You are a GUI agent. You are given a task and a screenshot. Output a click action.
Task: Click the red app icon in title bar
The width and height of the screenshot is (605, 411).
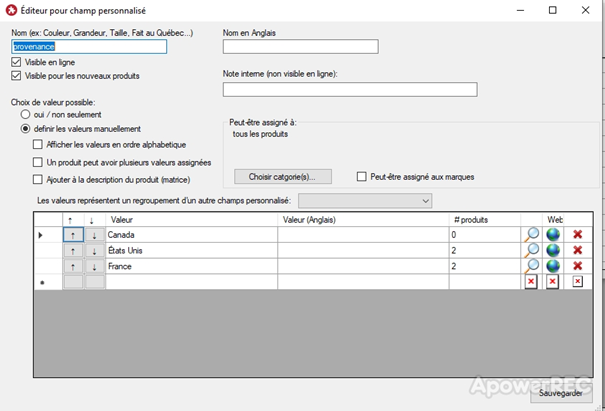pyautogui.click(x=11, y=10)
